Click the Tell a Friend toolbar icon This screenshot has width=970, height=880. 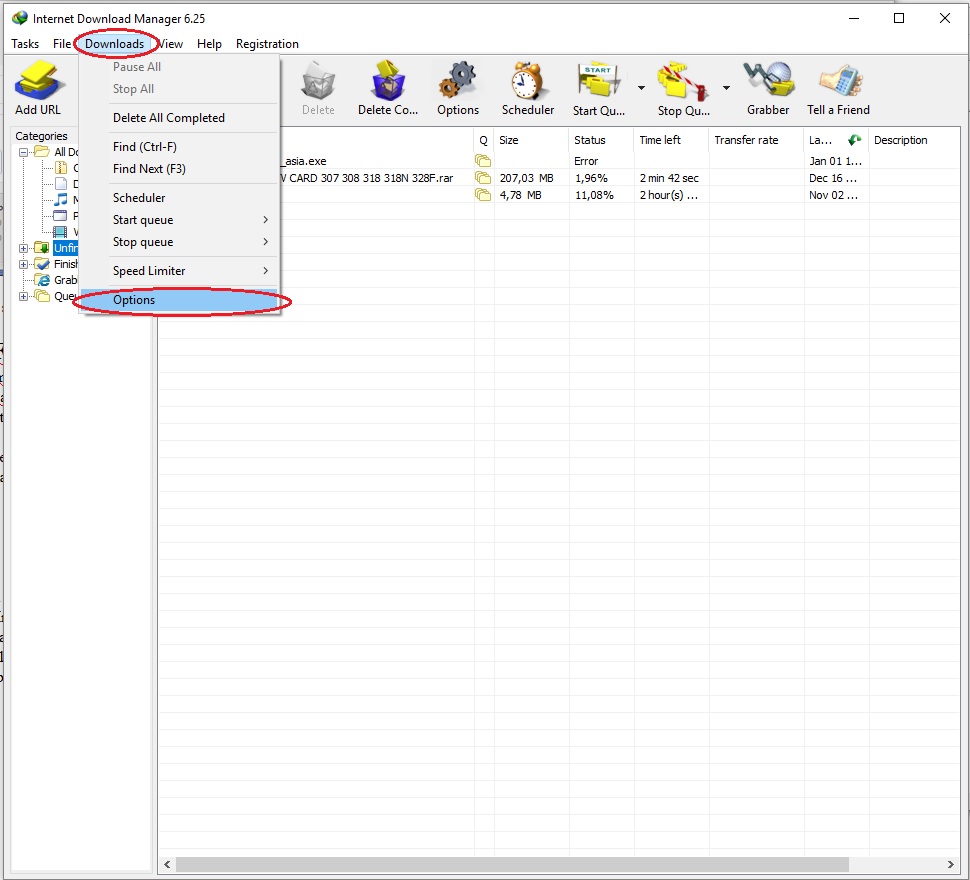click(x=838, y=85)
